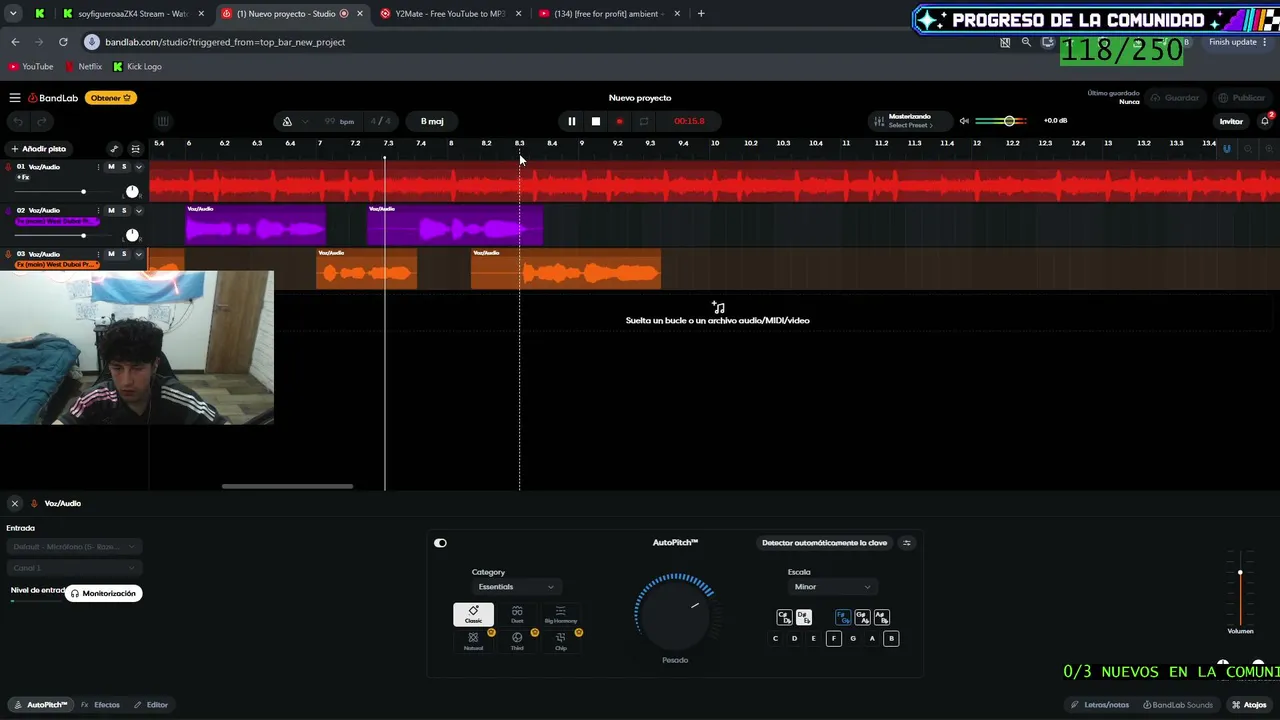This screenshot has width=1280, height=720.
Task: Switch to the AutoPitch bottom tab
Action: (41, 705)
